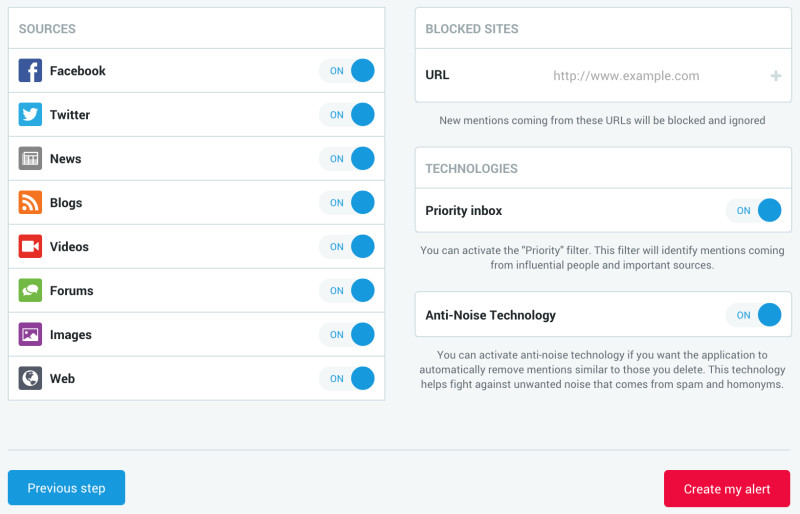
Task: Disable Anti-Noise Technology toggle
Action: (754, 315)
